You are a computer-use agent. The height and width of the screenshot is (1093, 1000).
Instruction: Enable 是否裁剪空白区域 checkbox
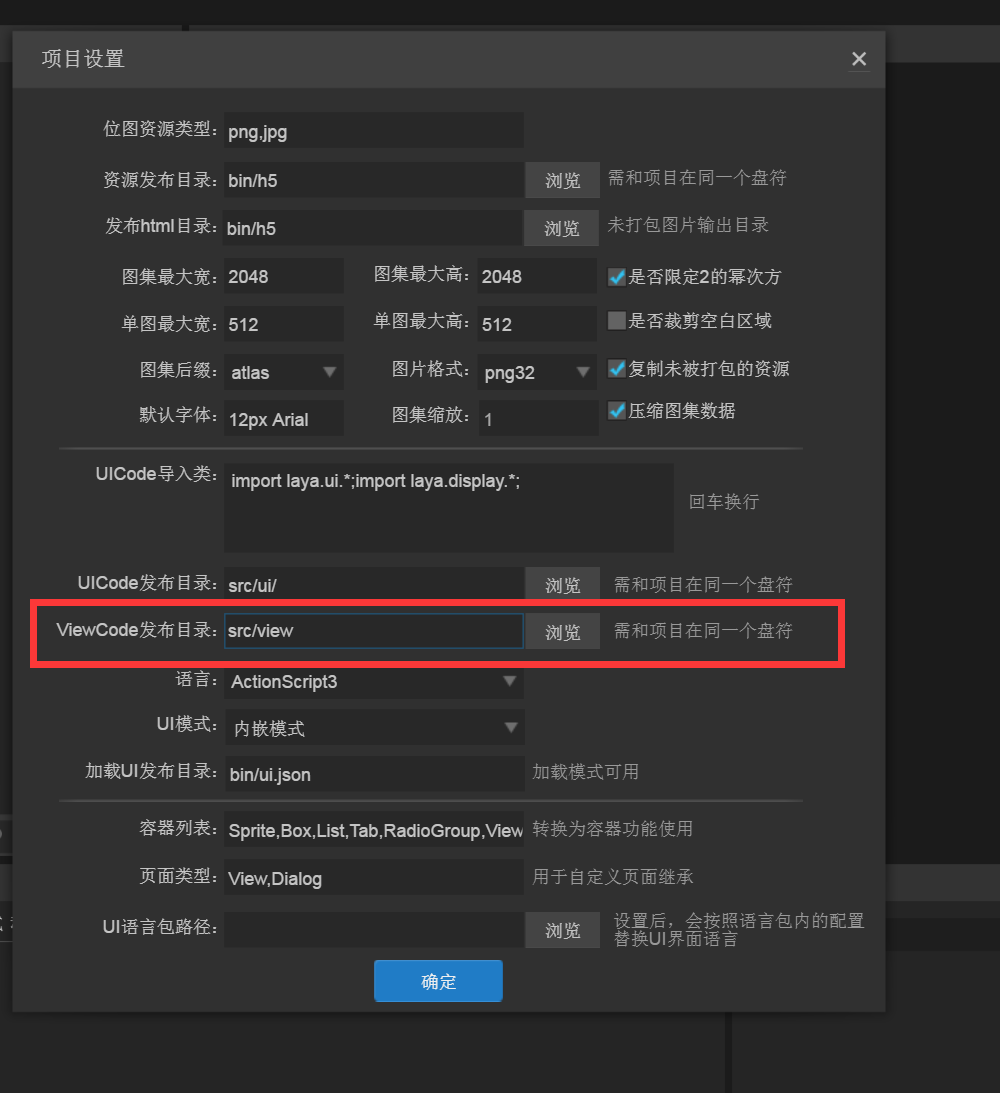coord(616,321)
